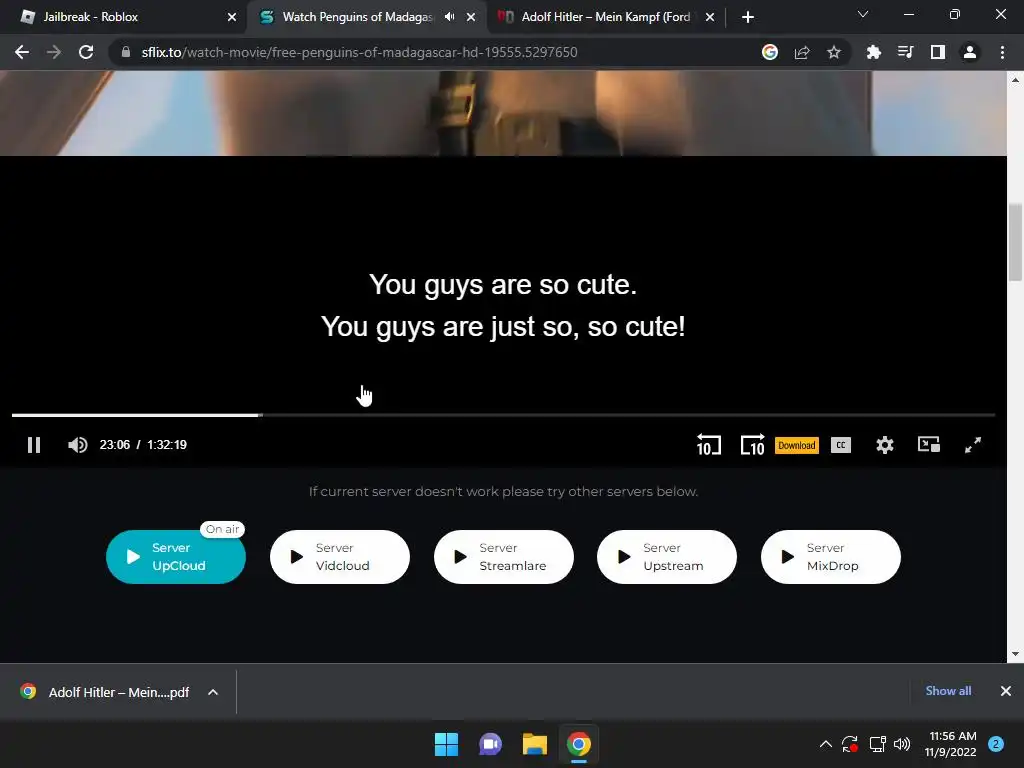
Task: Skip forward 10 seconds in video
Action: 752,445
